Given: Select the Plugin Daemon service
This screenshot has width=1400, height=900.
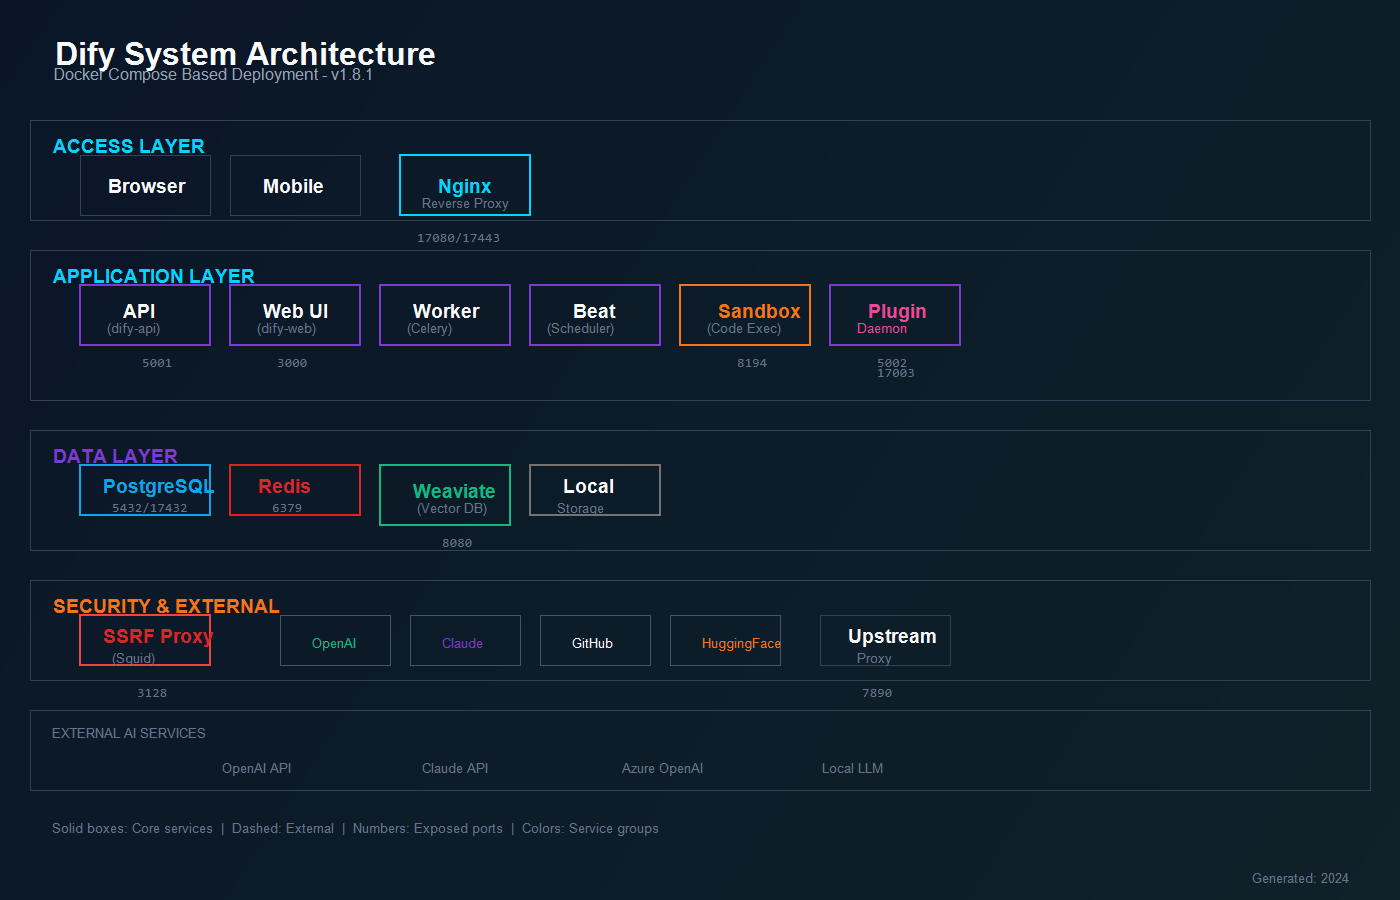Looking at the screenshot, I should pos(894,314).
